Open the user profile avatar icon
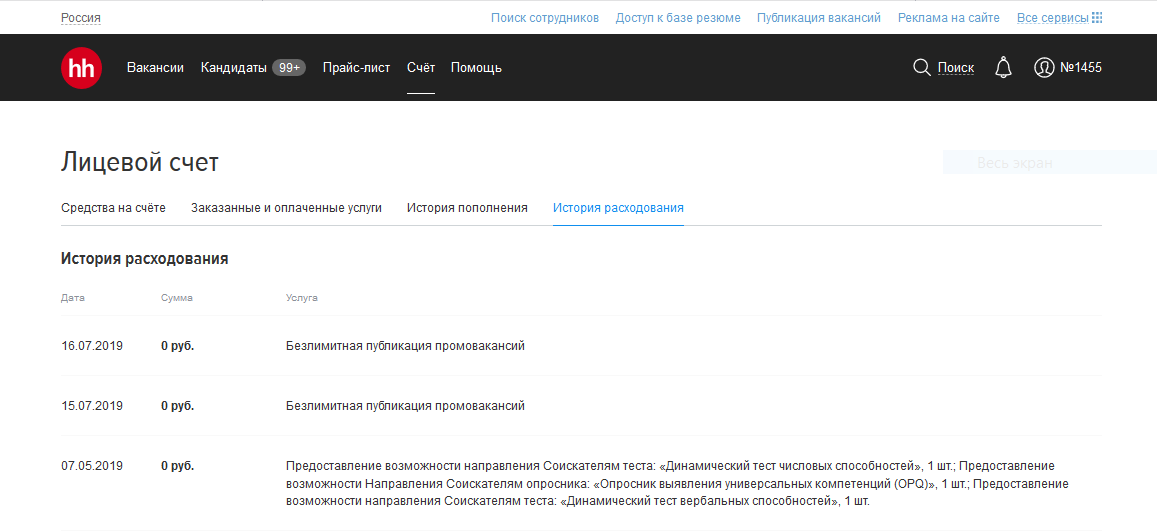 point(1044,68)
